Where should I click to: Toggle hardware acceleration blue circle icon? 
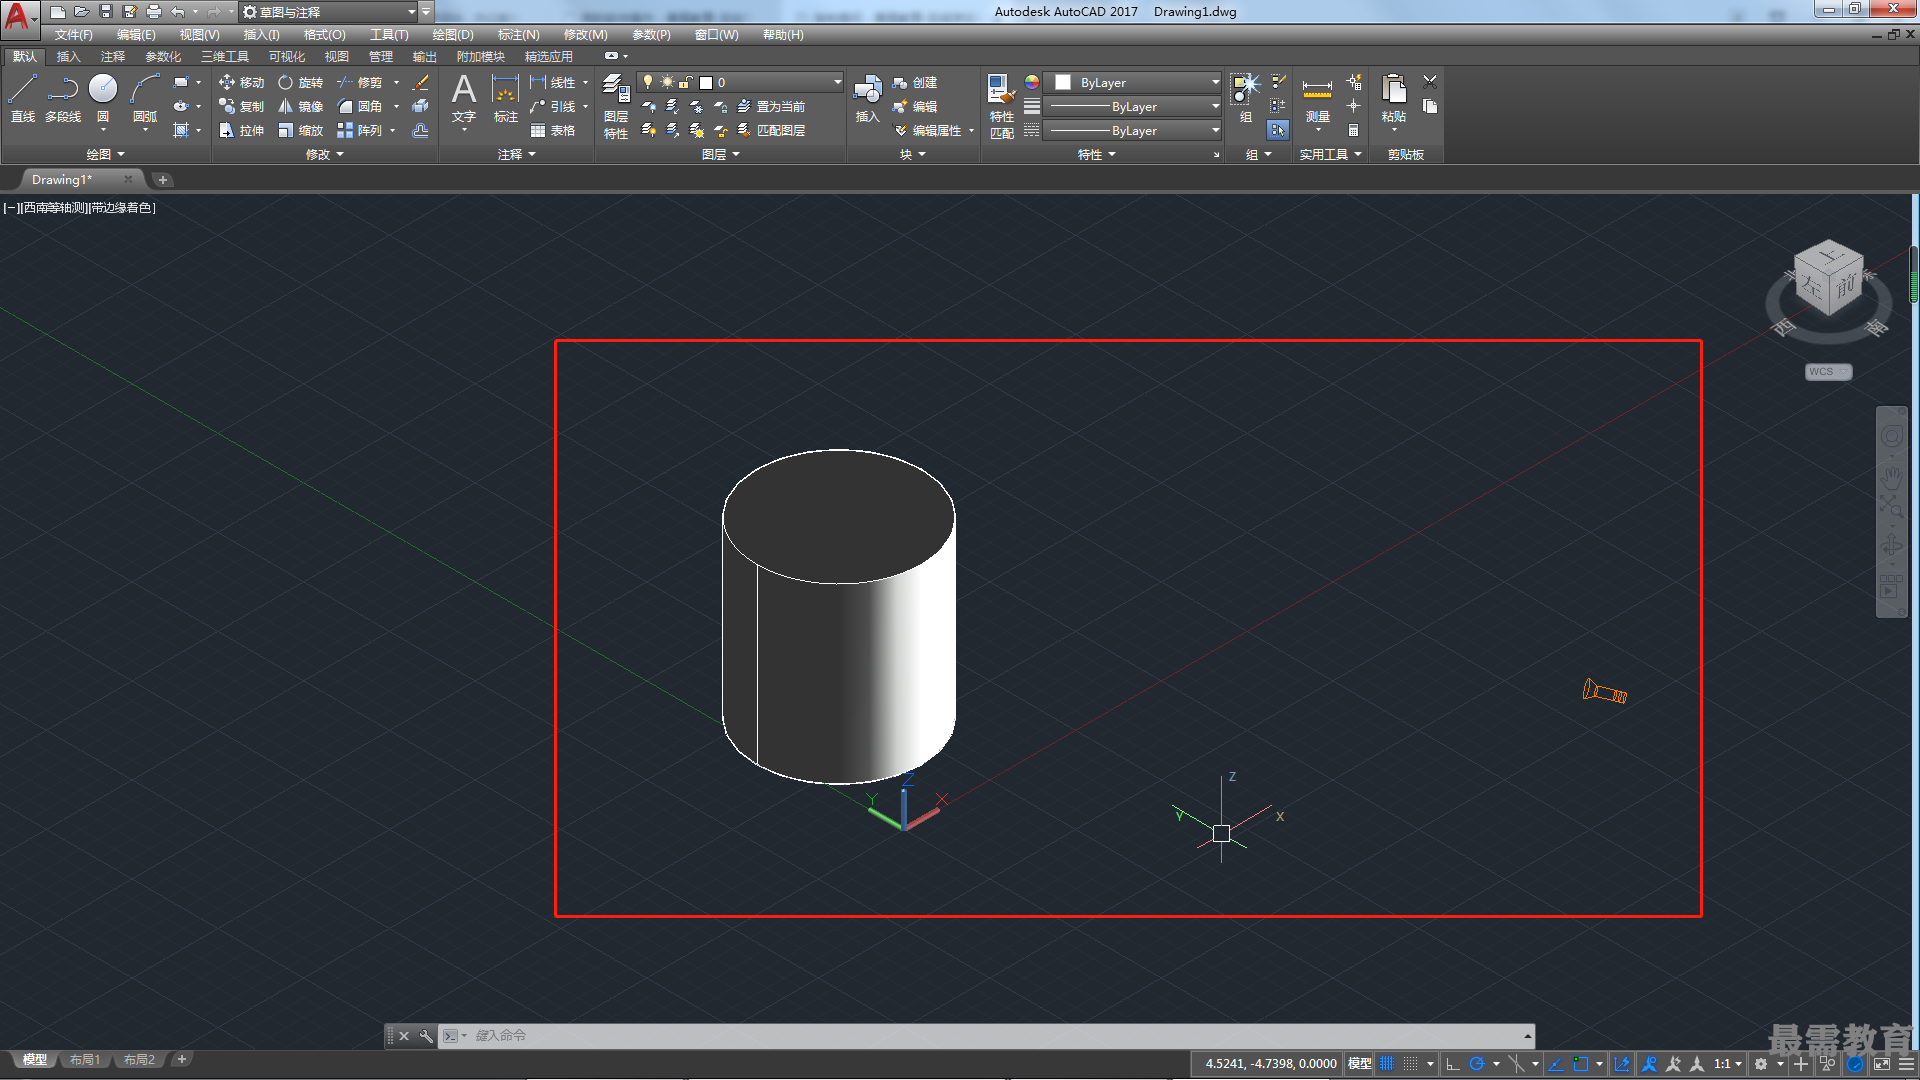(1855, 1064)
